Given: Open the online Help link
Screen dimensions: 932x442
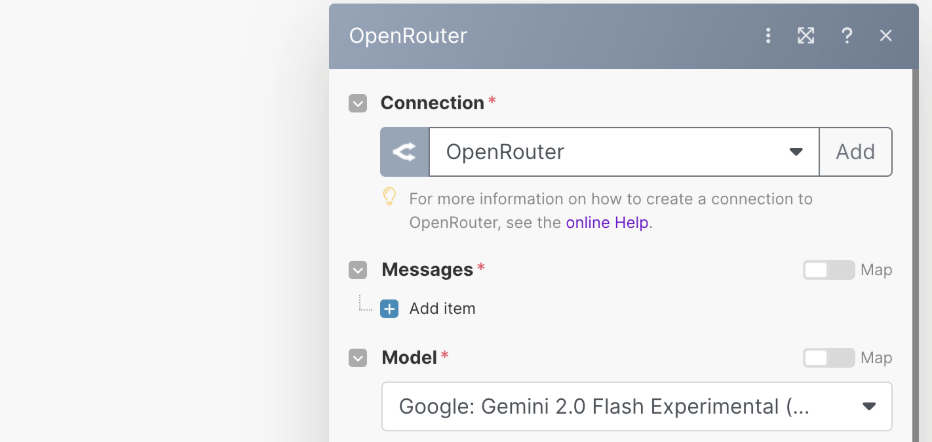Looking at the screenshot, I should pos(607,223).
